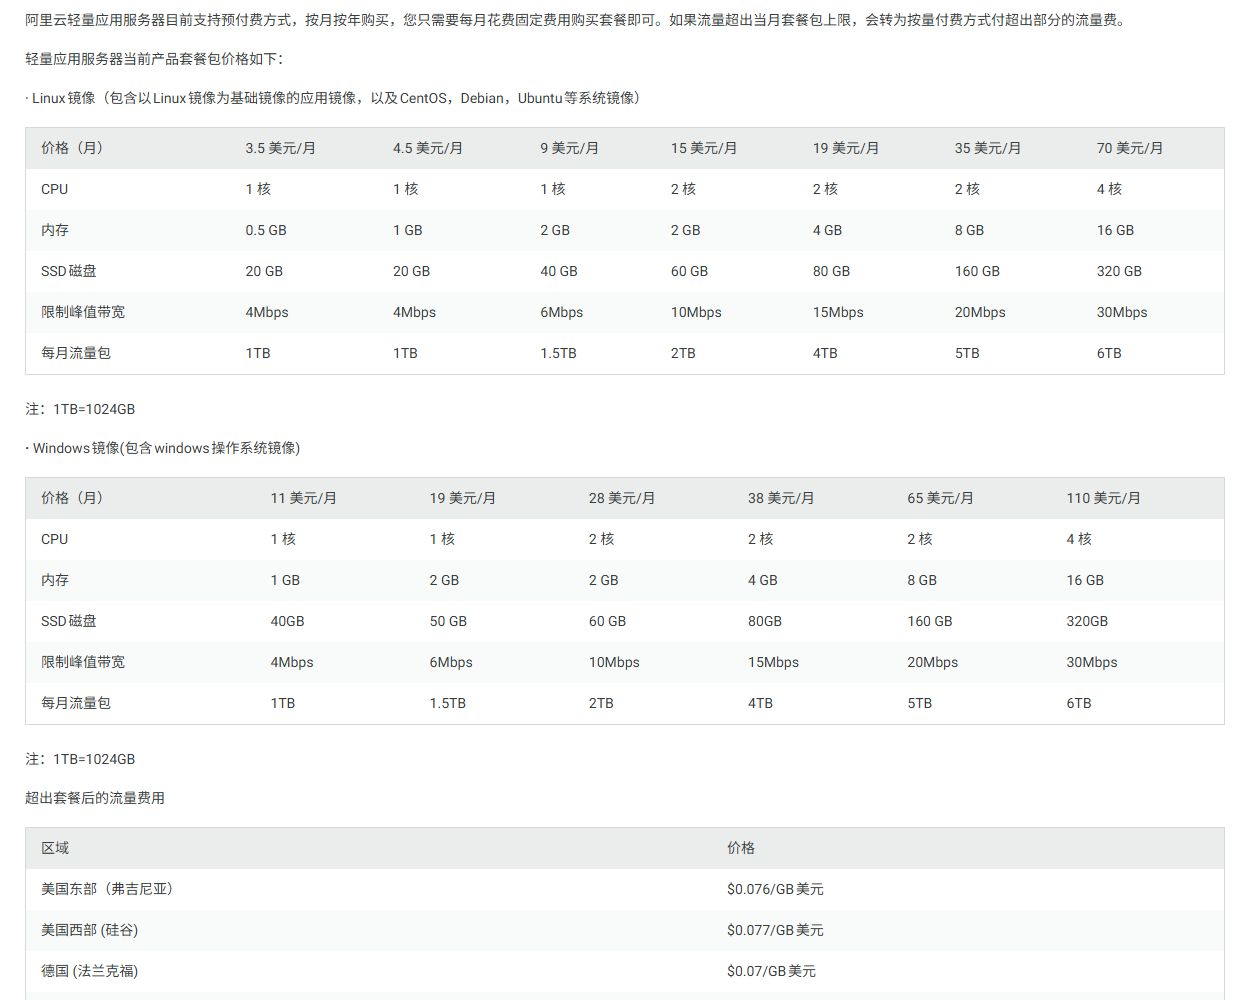Click 'CPU' row label in Linux table
This screenshot has width=1250, height=1000.
(55, 189)
